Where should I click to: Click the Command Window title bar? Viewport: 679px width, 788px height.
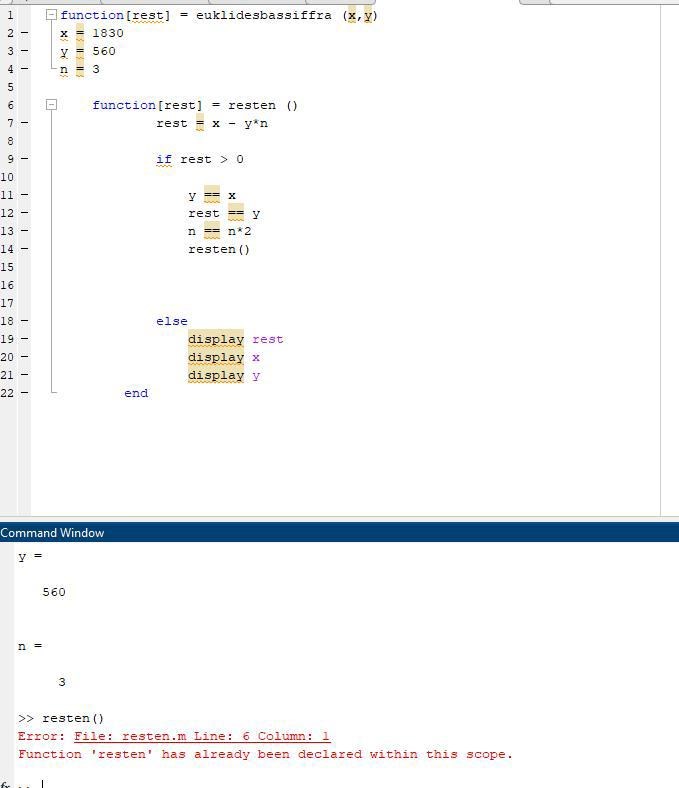[x=300, y=533]
